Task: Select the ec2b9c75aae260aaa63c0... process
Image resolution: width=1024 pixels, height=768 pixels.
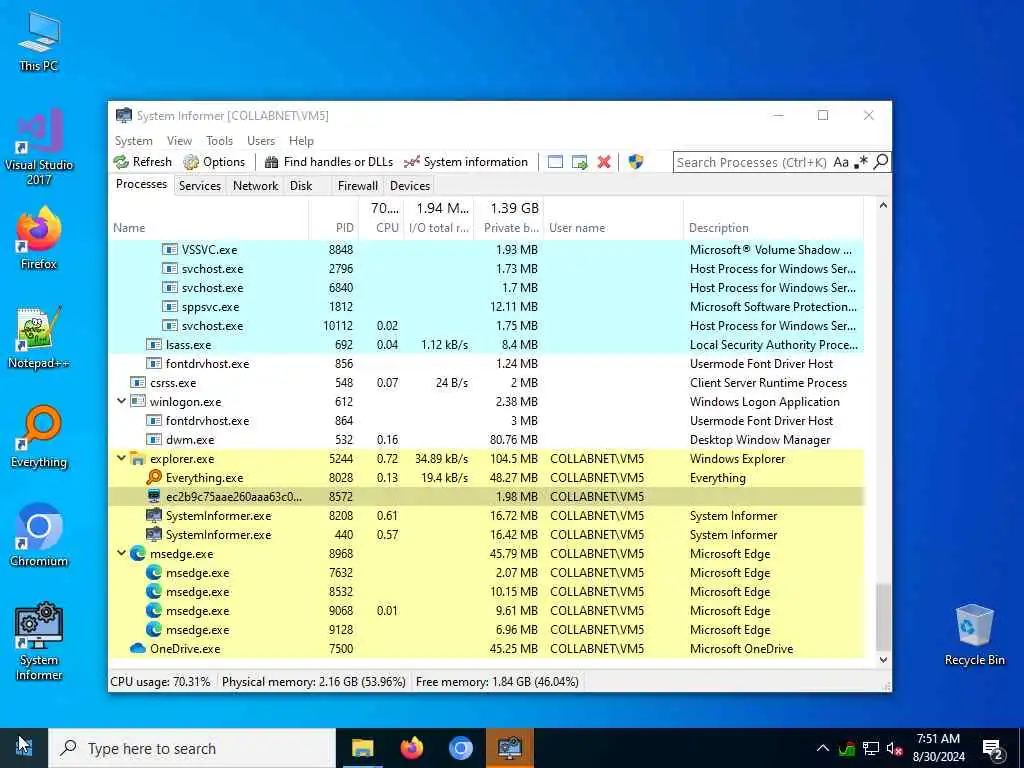Action: click(x=486, y=496)
